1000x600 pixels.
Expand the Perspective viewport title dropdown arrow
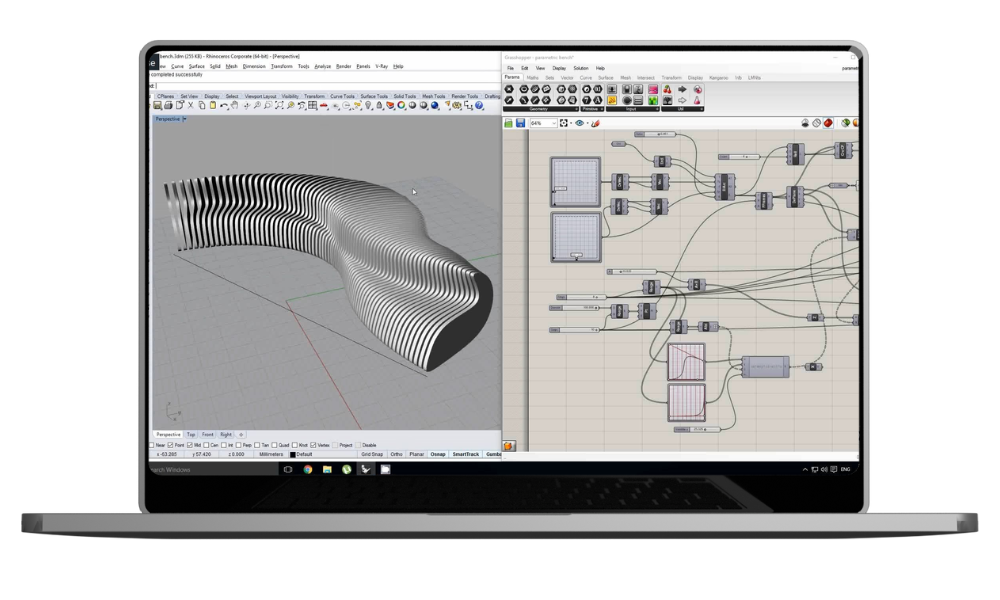click(x=184, y=119)
